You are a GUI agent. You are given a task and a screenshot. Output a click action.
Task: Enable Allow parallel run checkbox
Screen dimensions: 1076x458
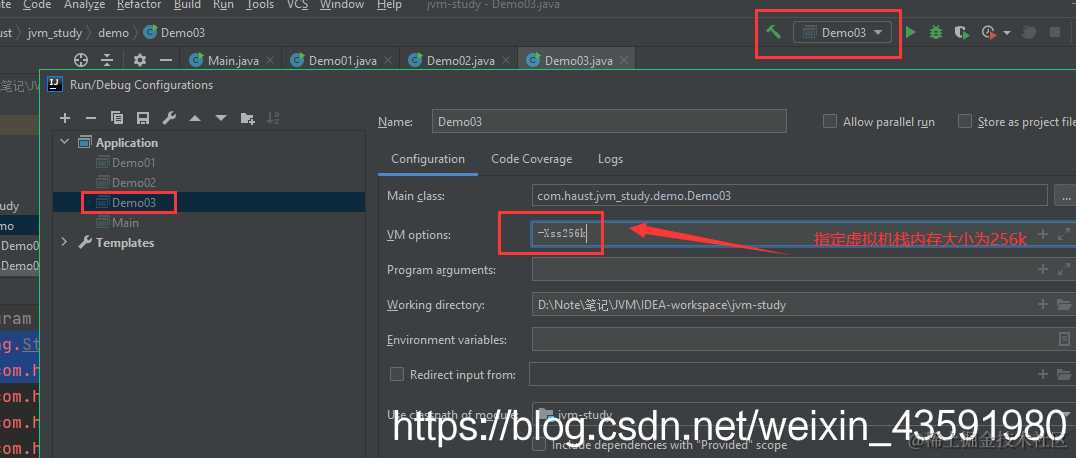tap(830, 122)
